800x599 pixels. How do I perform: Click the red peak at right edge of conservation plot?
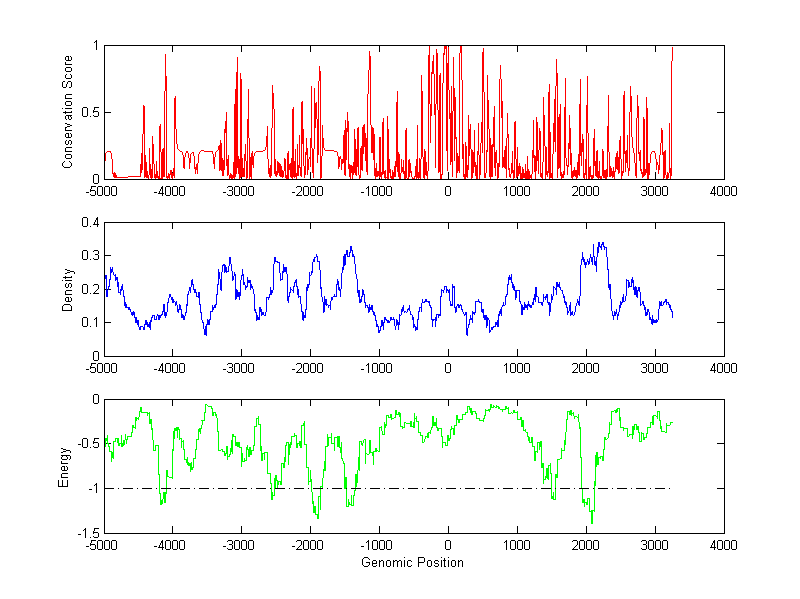click(x=672, y=50)
